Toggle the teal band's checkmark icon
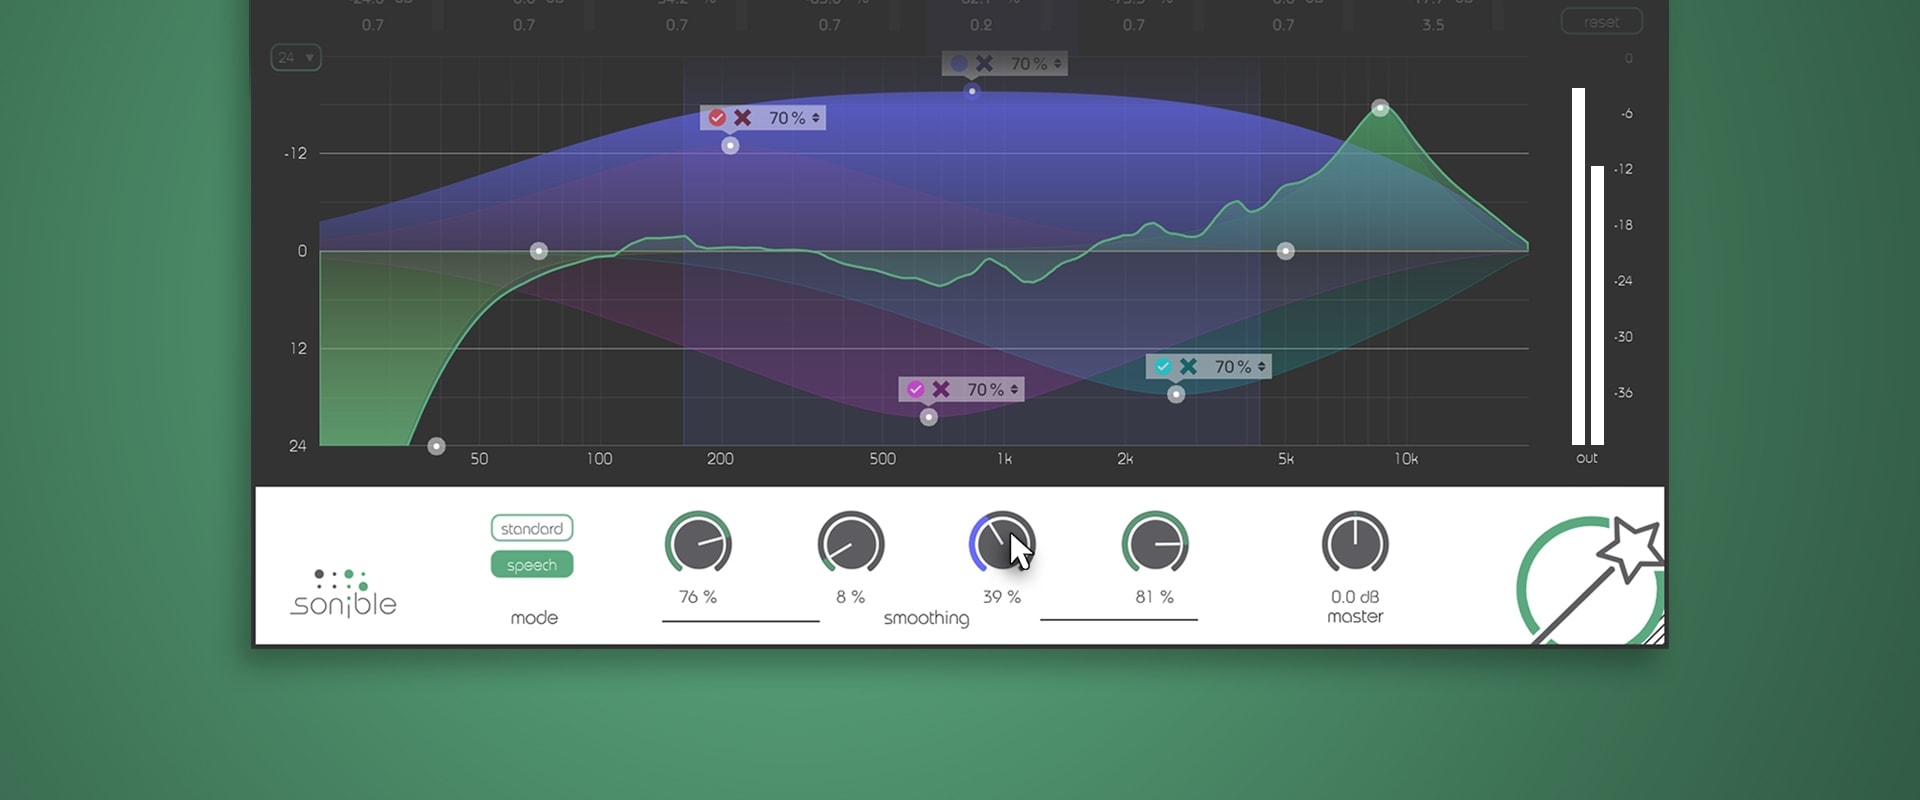This screenshot has height=800, width=1920. pos(1163,367)
